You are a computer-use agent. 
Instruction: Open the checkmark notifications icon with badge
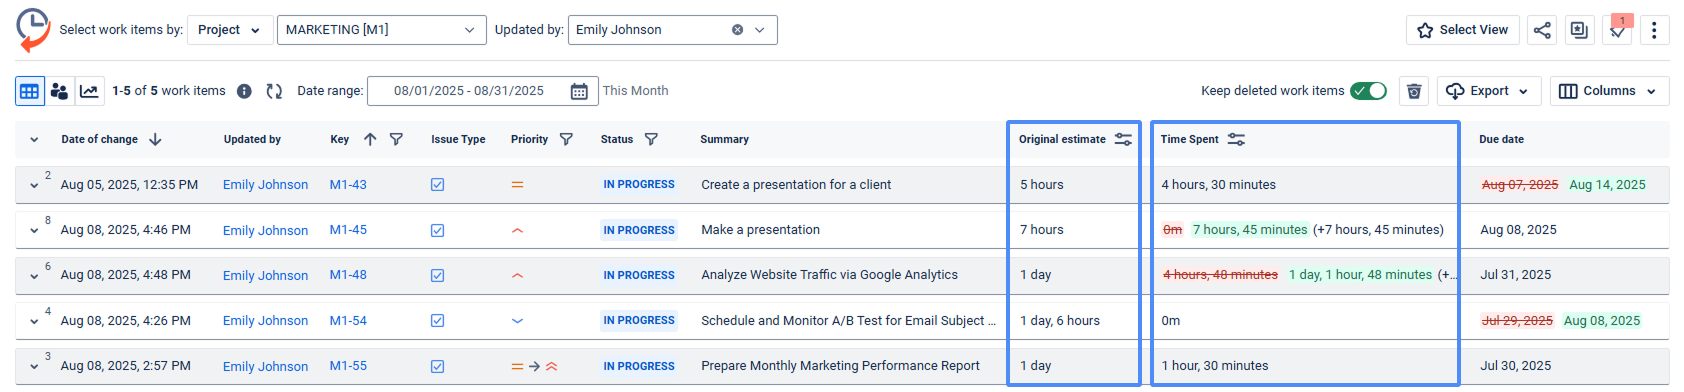pos(1617,30)
